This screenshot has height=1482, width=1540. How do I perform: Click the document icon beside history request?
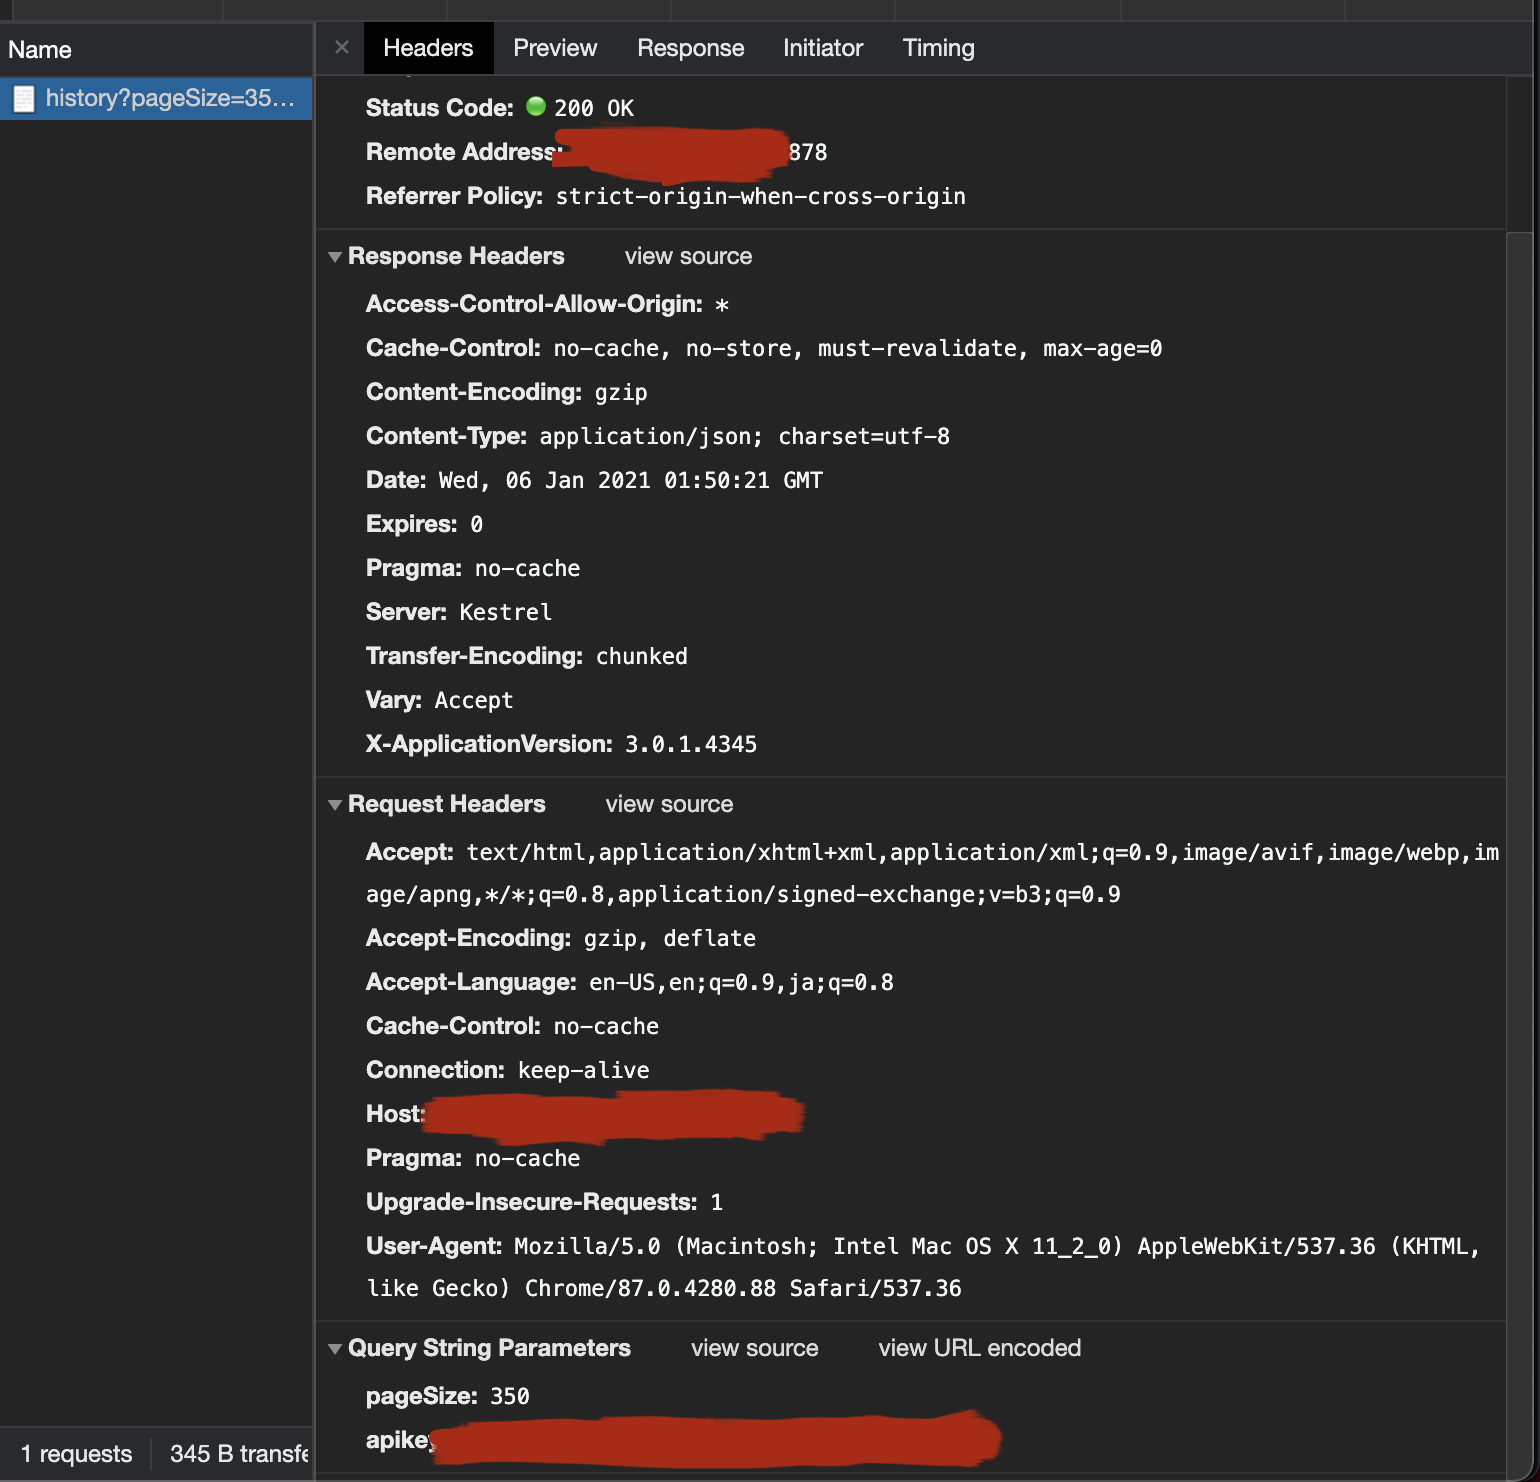coord(24,98)
